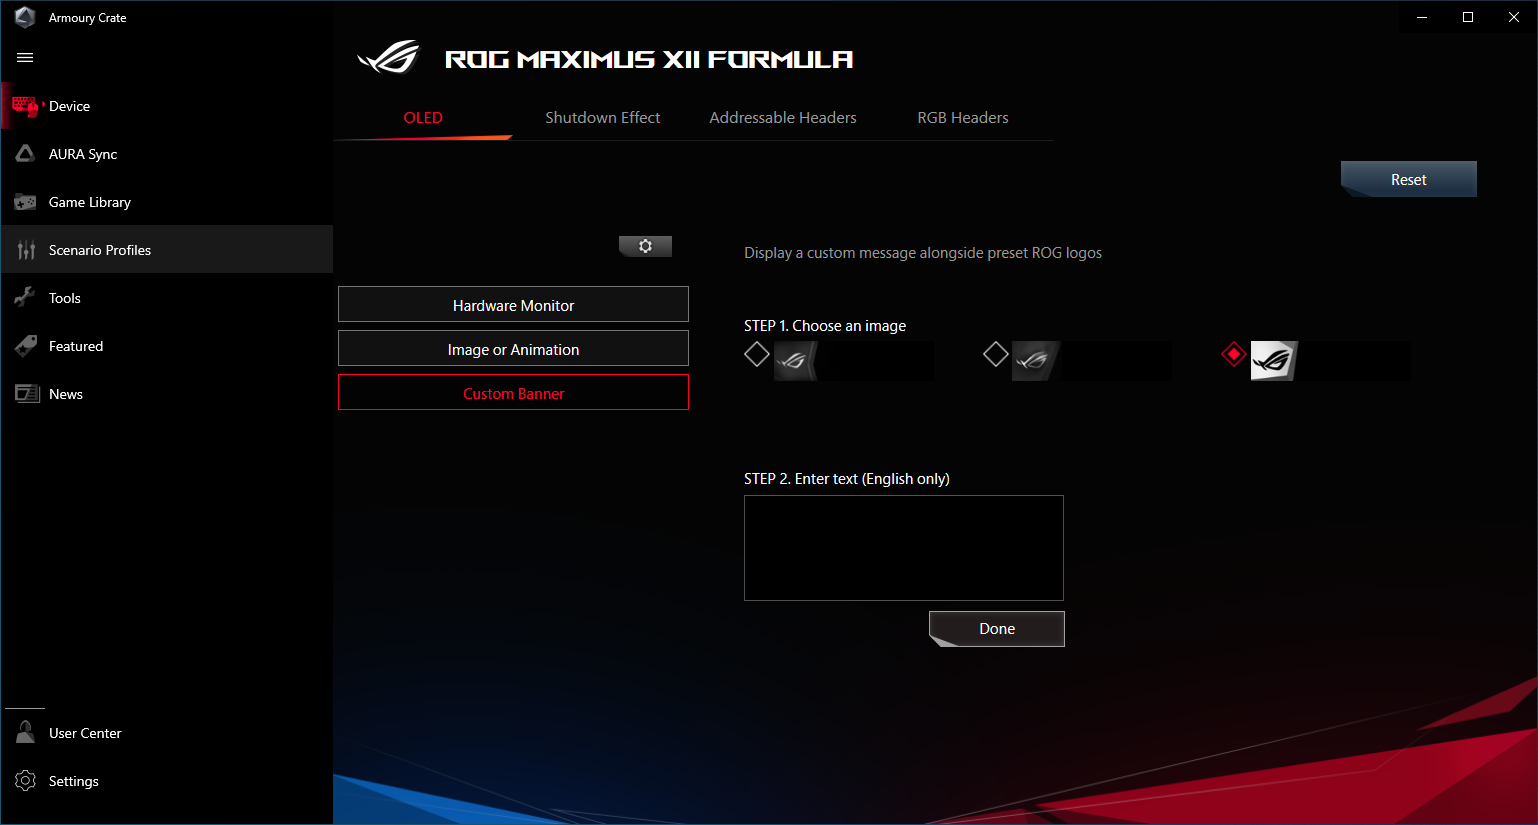Close the Armoury Crate window
Image resolution: width=1538 pixels, height=825 pixels.
pos(1514,17)
